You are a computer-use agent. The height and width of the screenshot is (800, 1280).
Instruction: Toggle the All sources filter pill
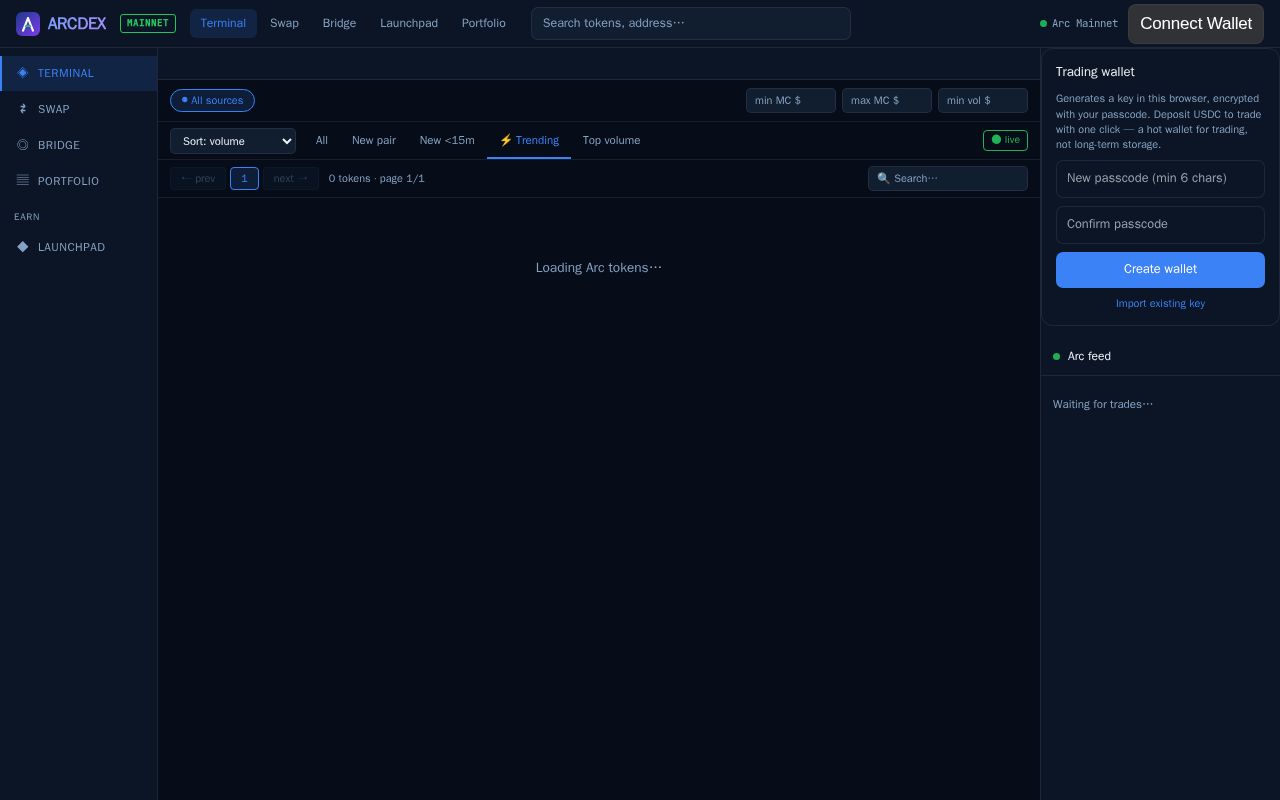pos(212,100)
